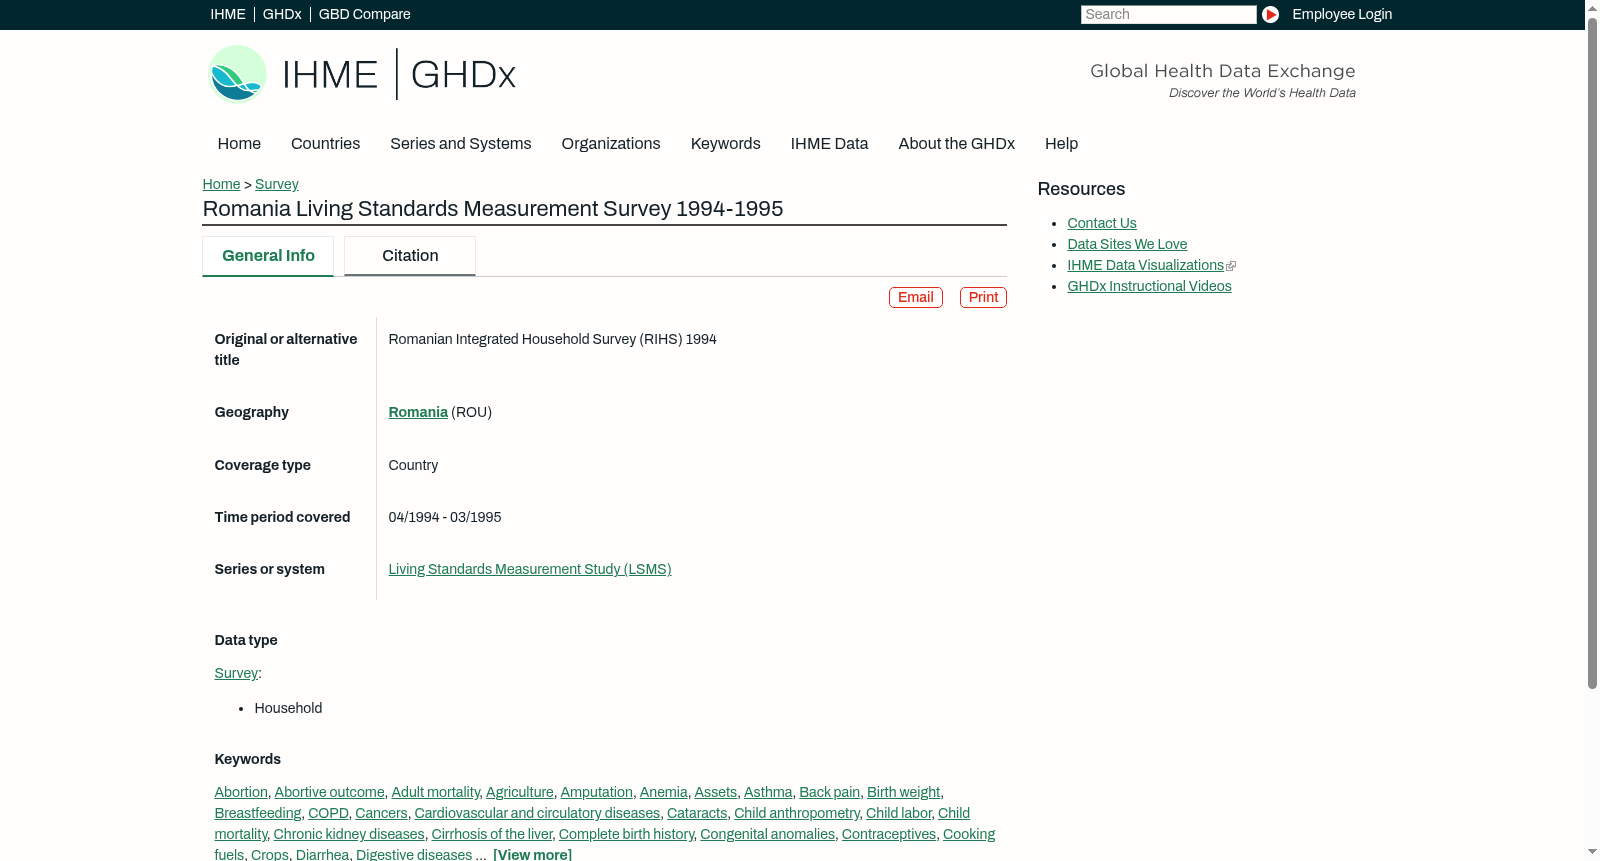
Task: Open GBD Compare link in top bar
Action: (x=364, y=14)
